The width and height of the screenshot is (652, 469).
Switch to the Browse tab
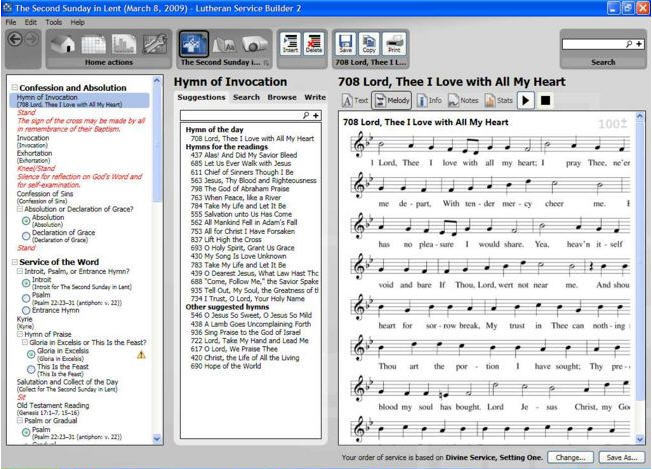click(x=281, y=98)
